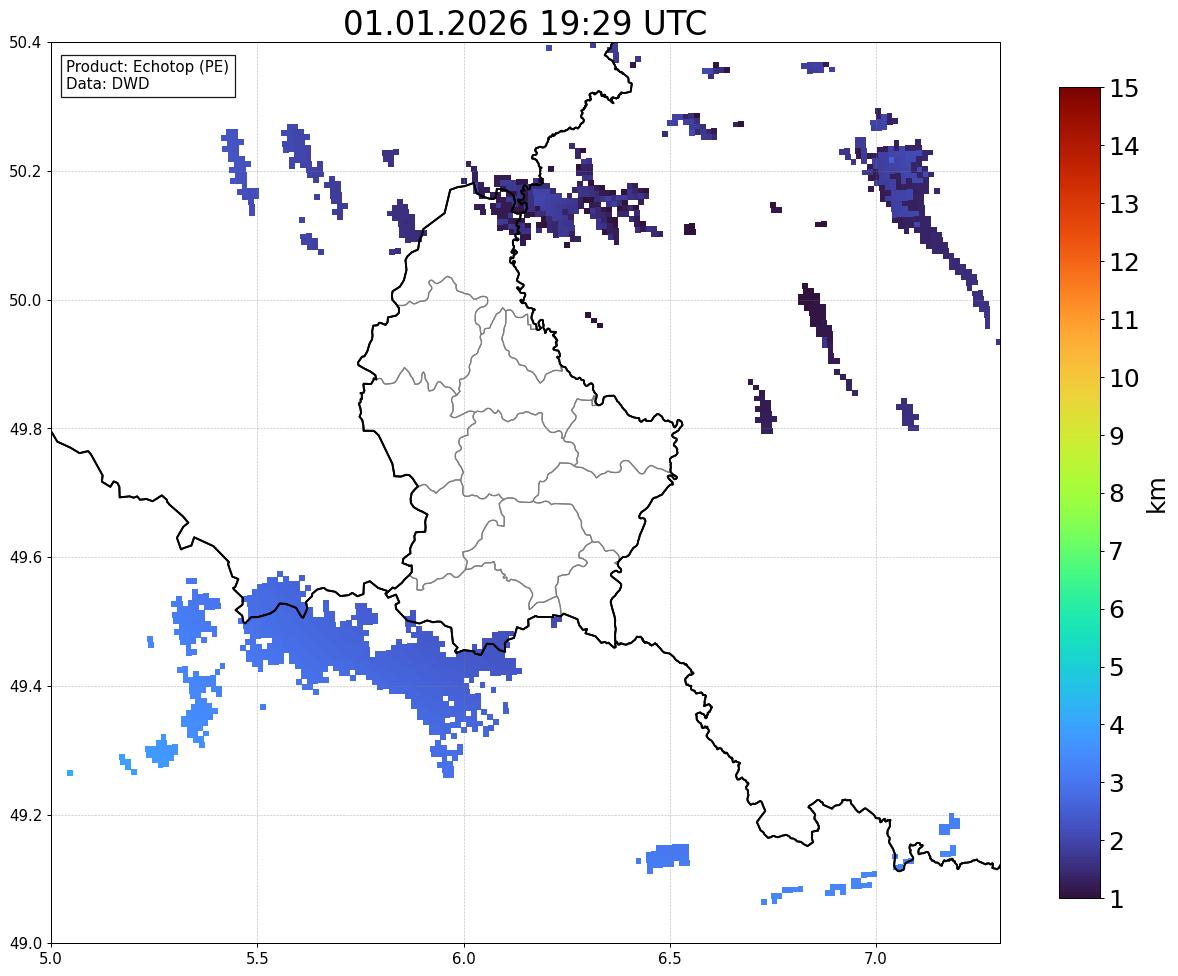Click the colorbar label '10'

pos(1124,378)
